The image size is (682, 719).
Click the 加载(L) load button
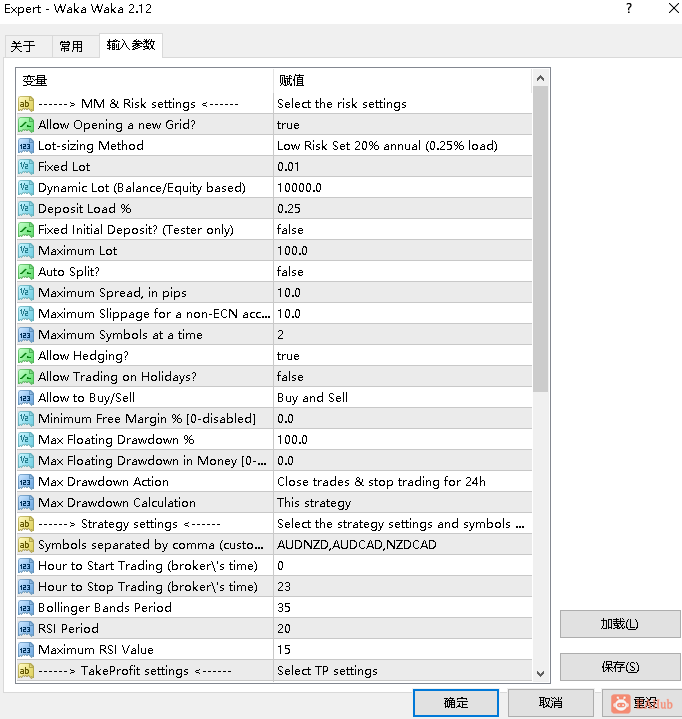pos(620,624)
